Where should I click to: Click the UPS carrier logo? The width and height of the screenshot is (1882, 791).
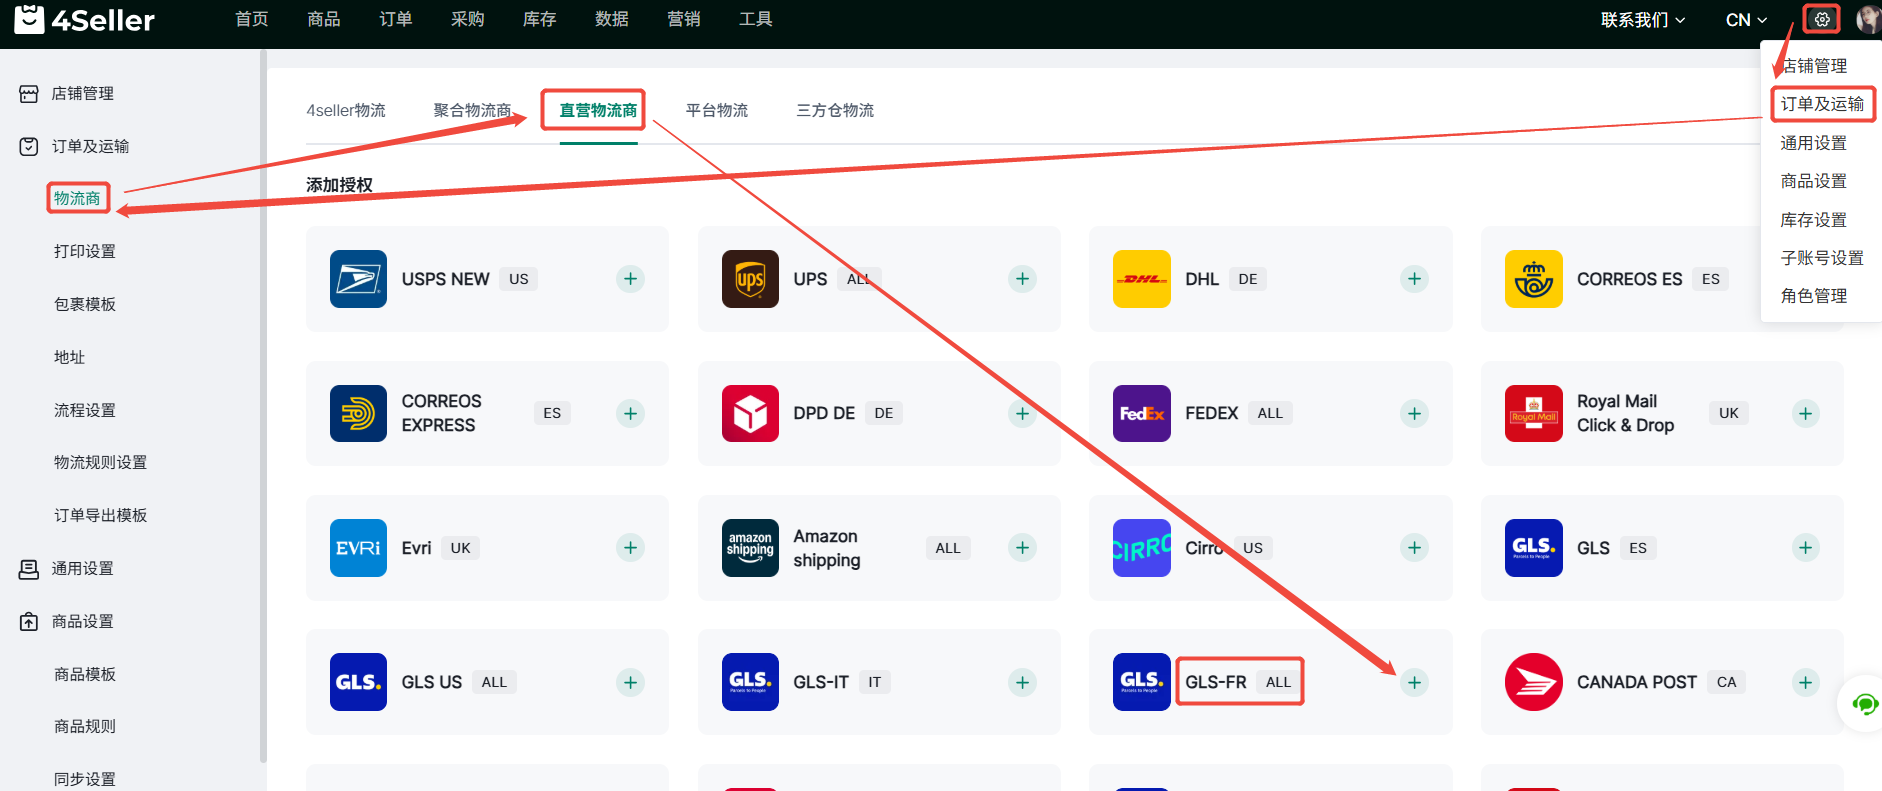(x=750, y=279)
